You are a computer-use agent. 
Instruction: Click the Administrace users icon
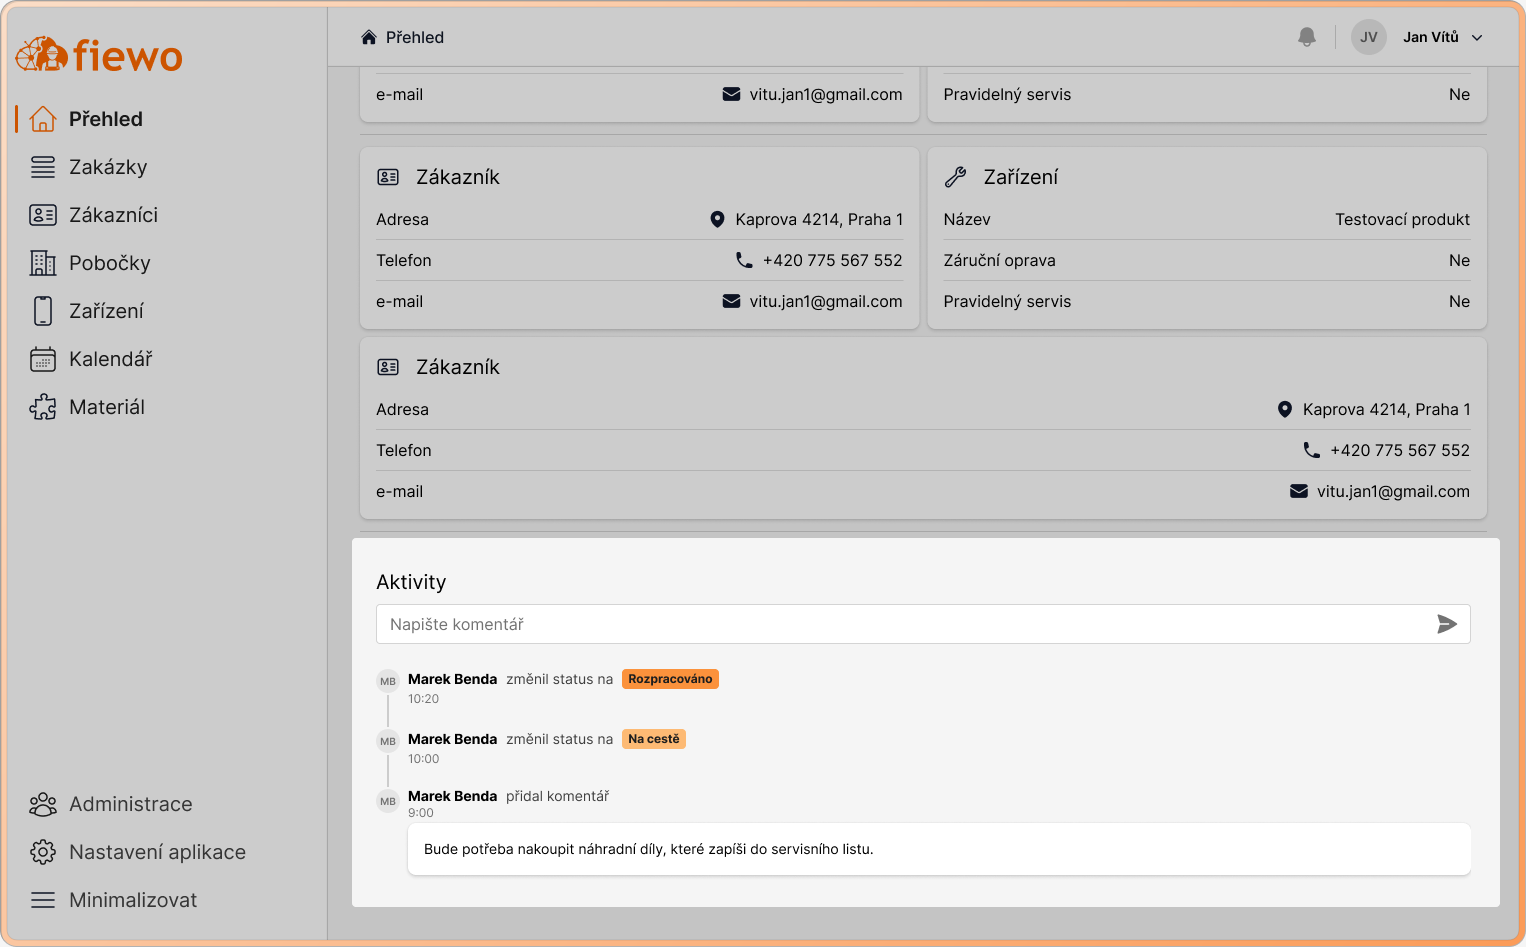pyautogui.click(x=43, y=804)
